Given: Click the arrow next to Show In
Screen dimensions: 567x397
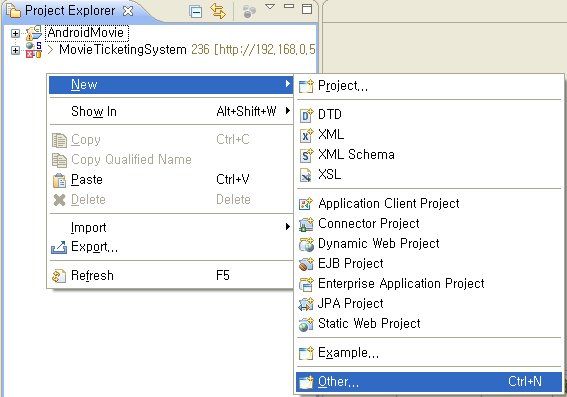Looking at the screenshot, I should 287,111.
